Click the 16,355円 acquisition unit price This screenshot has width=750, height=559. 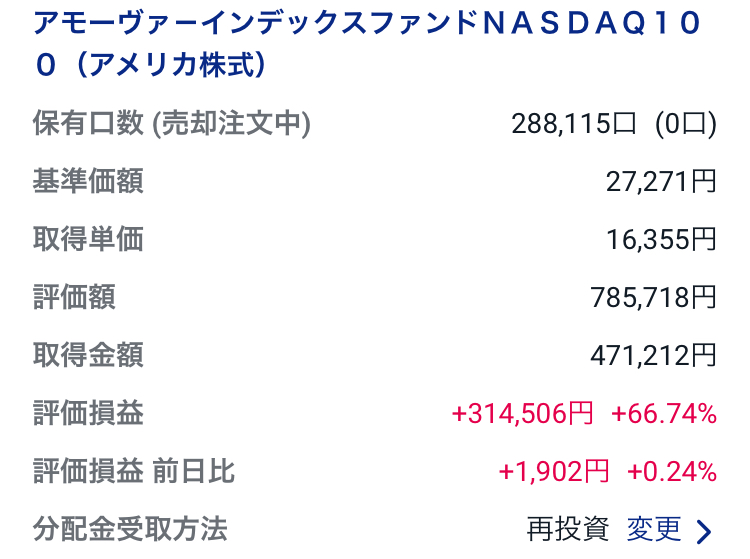click(661, 239)
